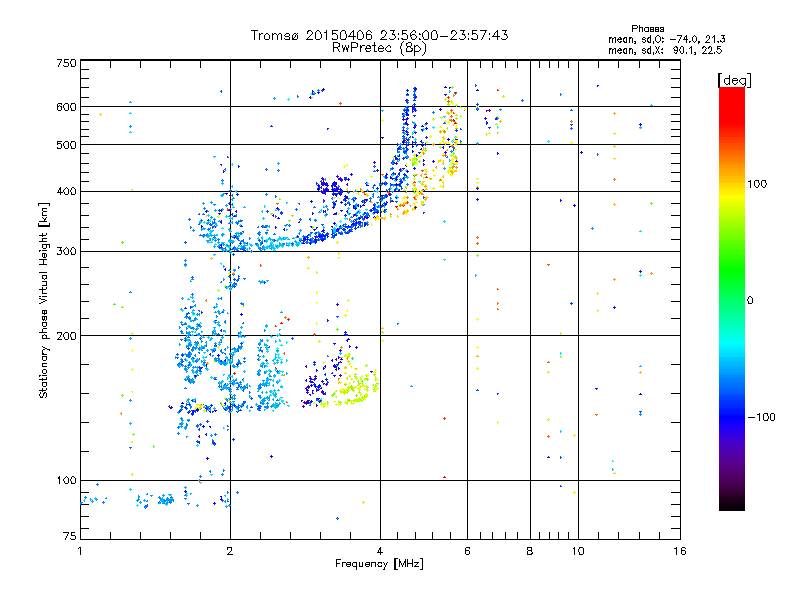
Task: Click the '[deg]' colorbar unit label
Action: point(734,81)
